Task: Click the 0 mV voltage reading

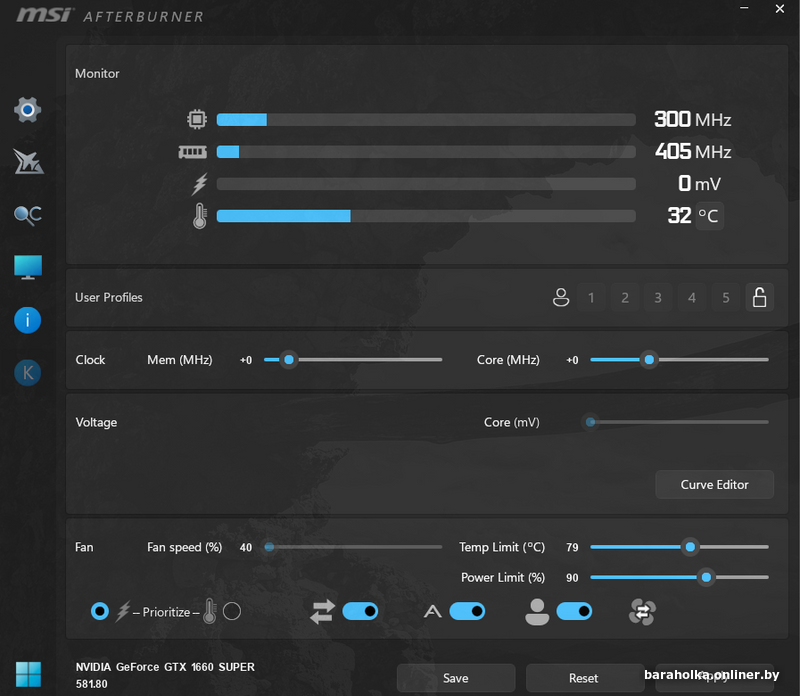Action: pyautogui.click(x=699, y=184)
